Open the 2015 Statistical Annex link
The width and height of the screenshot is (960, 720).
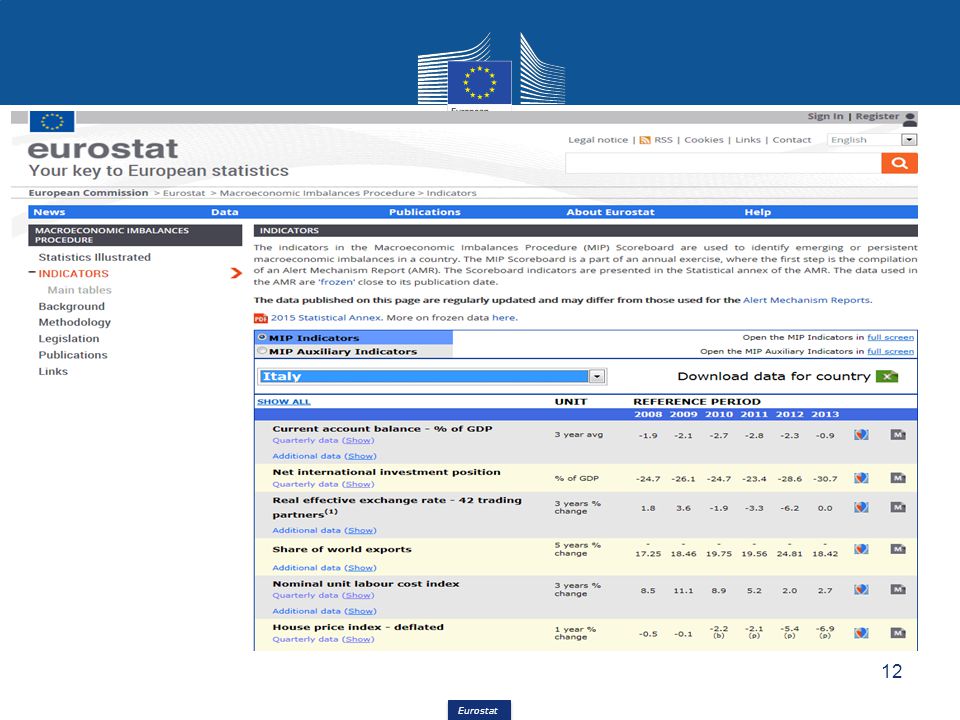pyautogui.click(x=326, y=318)
